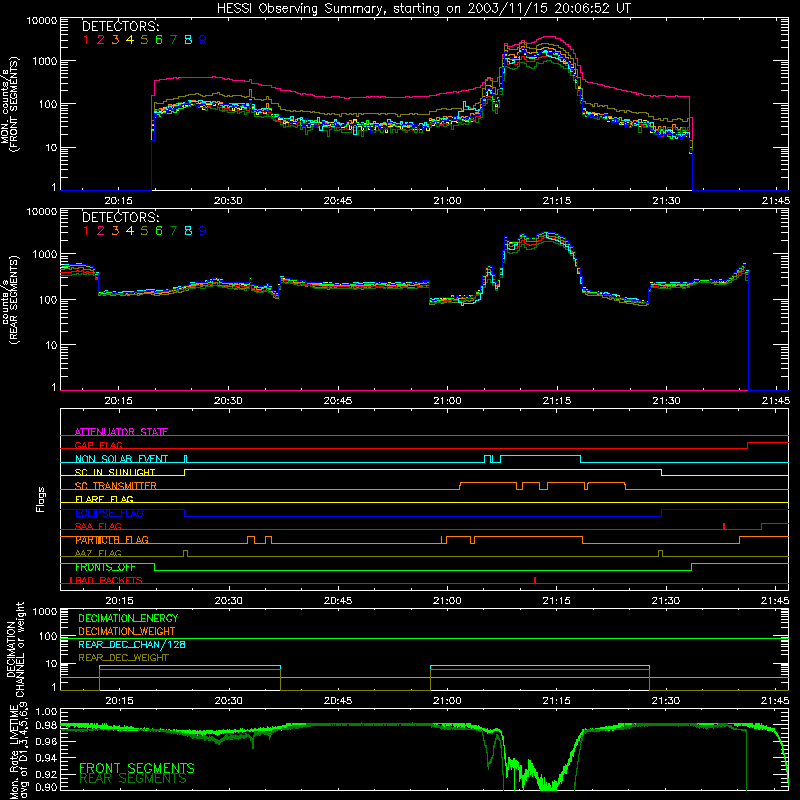This screenshot has height=800, width=800.
Task: Click red detector 1 in front segments legend
Action: tap(86, 39)
